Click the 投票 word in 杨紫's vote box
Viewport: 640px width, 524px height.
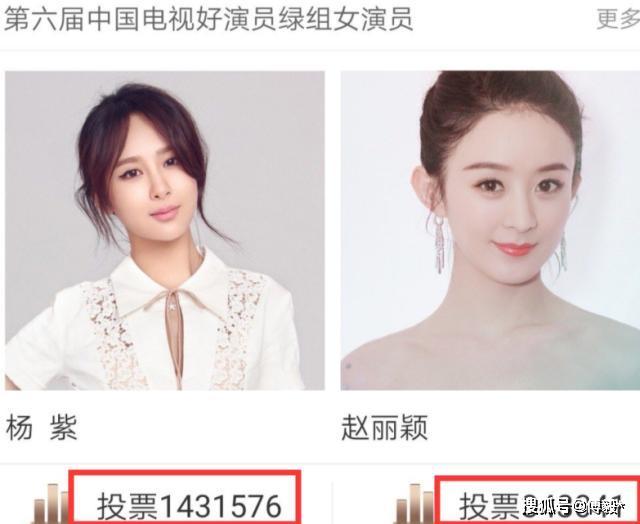coord(127,506)
